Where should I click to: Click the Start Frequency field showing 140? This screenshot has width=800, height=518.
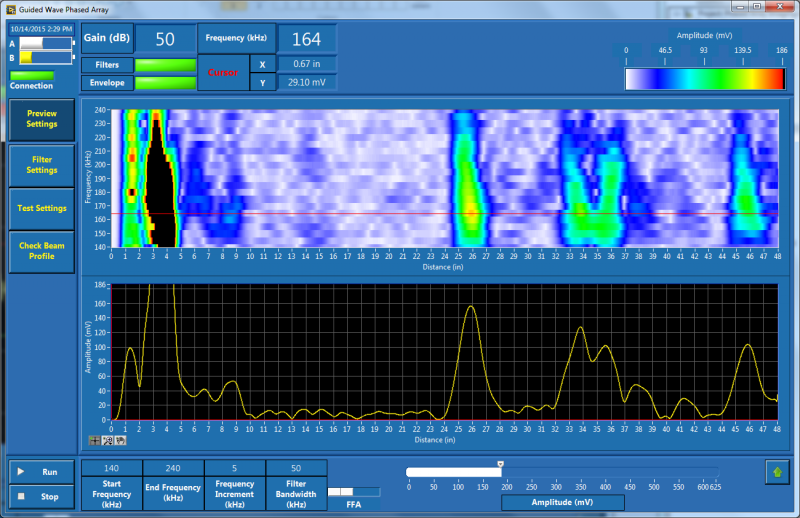[111, 468]
